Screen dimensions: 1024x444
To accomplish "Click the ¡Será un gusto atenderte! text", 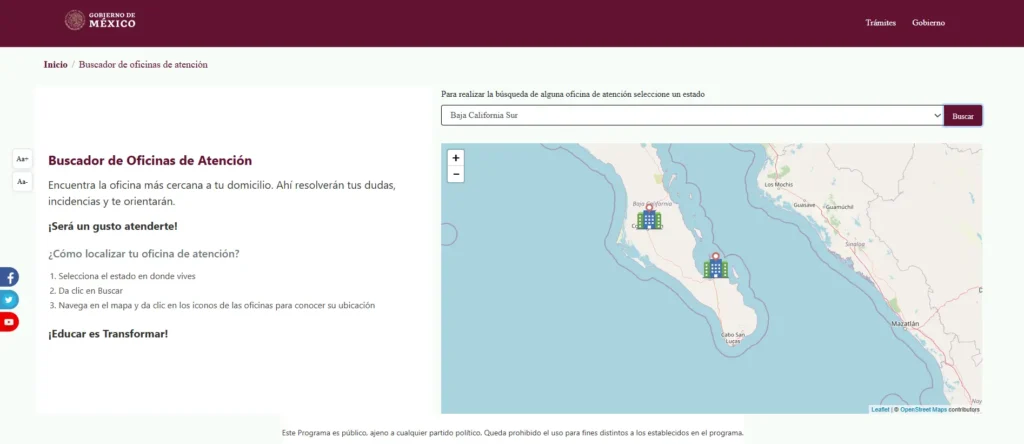I will 112,227.
